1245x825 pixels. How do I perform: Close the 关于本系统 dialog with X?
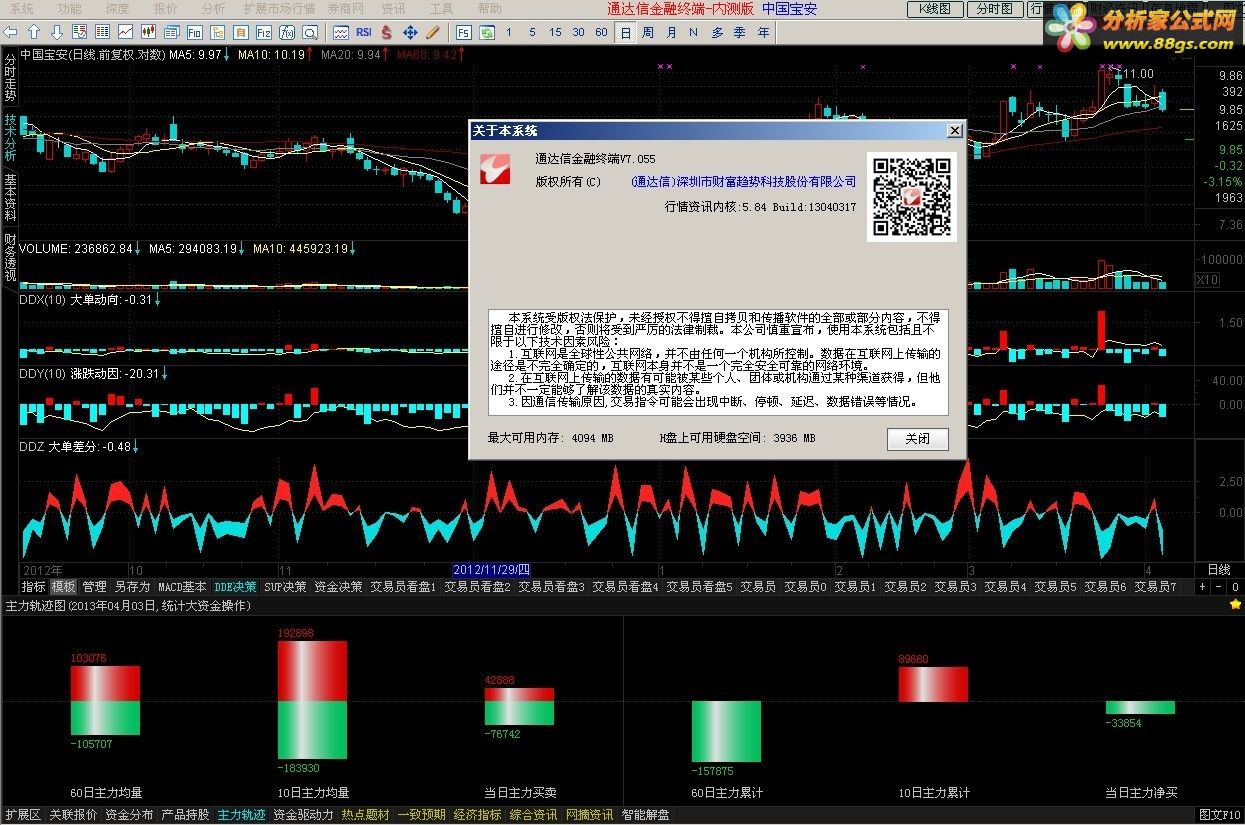click(955, 130)
